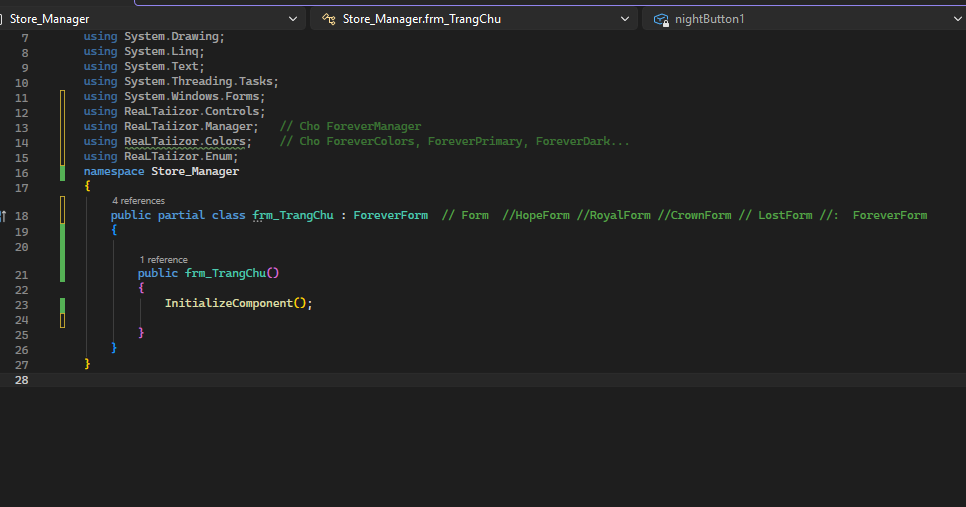This screenshot has width=966, height=507.
Task: Click the class icon beside Store_Manager.frm_TrangChu
Action: point(328,19)
